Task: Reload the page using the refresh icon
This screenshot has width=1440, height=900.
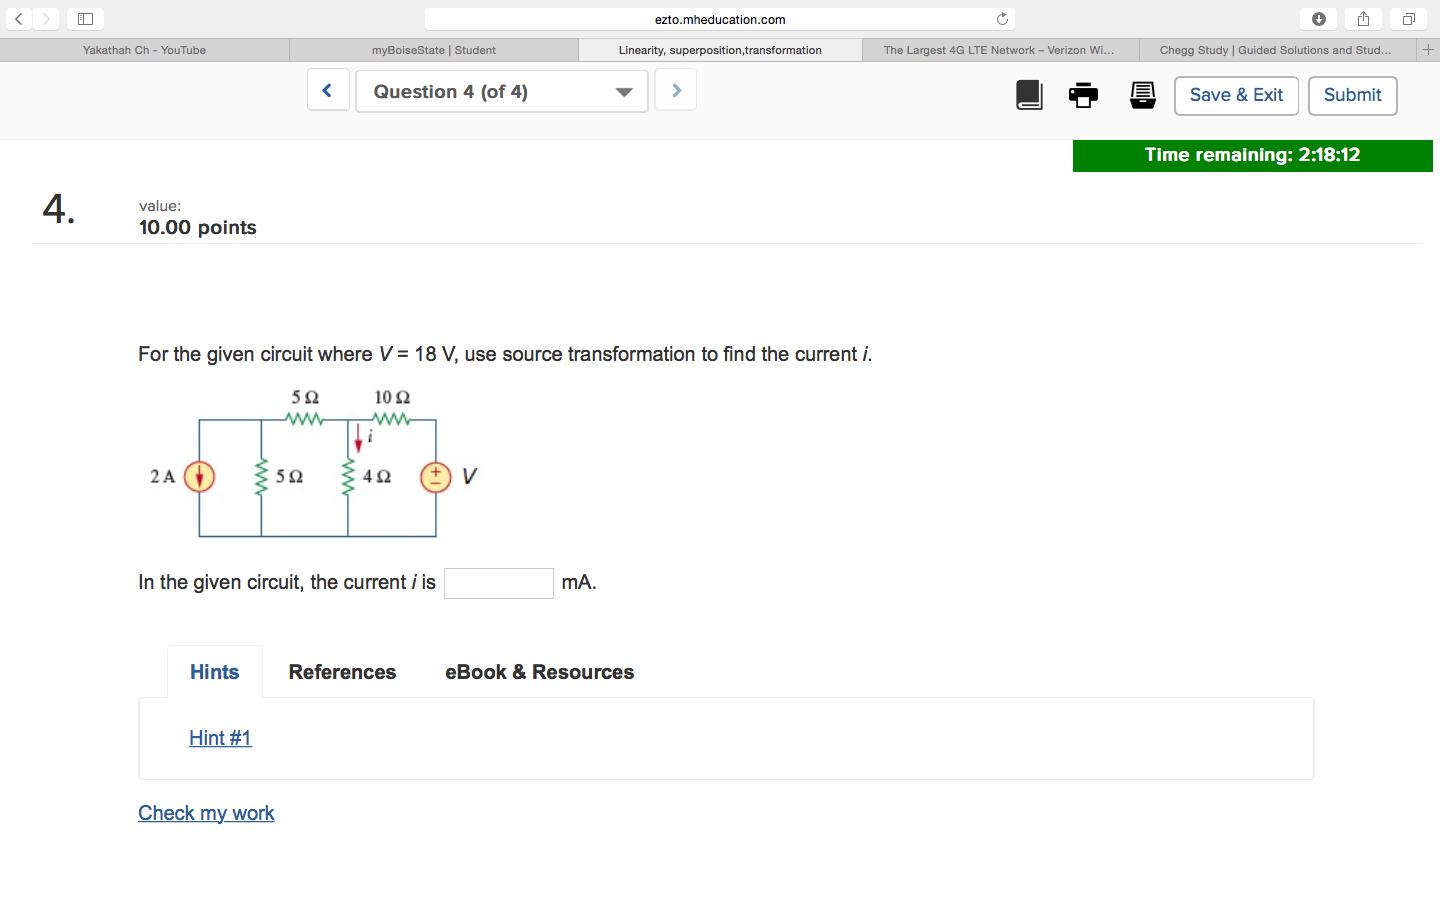Action: pyautogui.click(x=1001, y=18)
